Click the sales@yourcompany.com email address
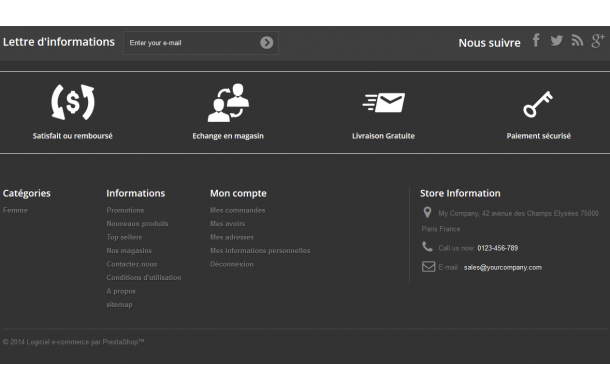The height and width of the screenshot is (390, 610). click(x=503, y=267)
